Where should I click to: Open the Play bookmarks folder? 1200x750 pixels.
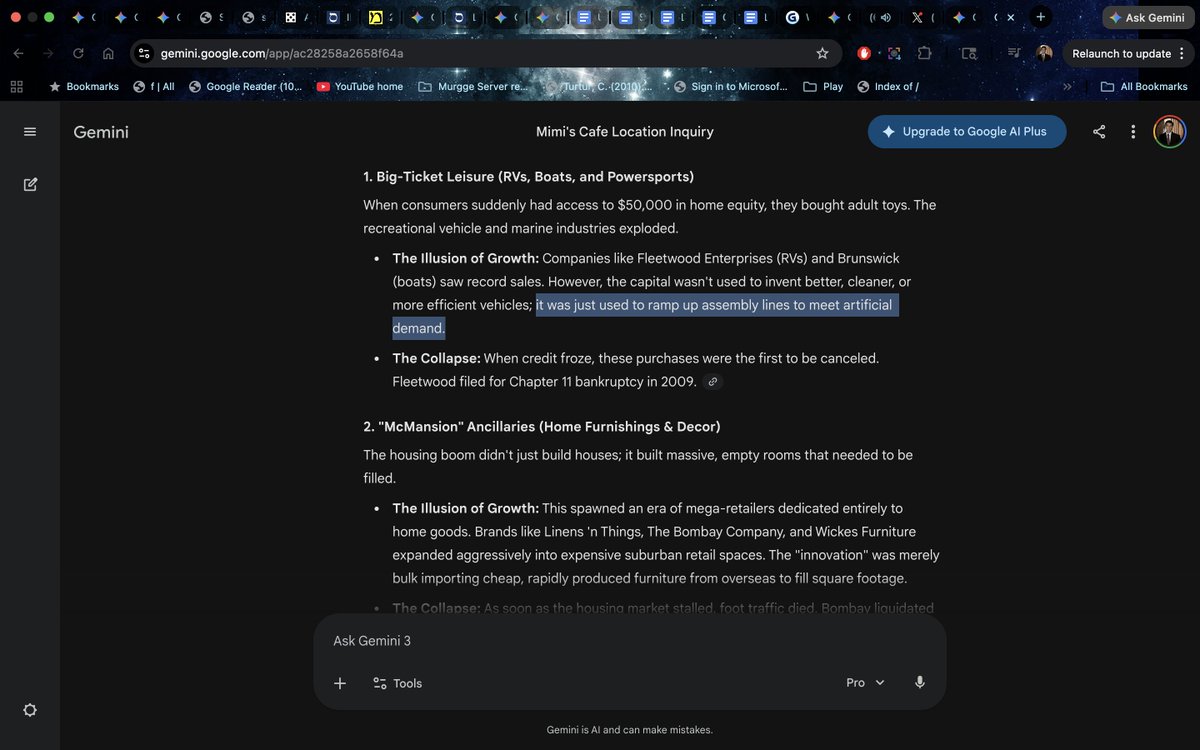point(823,87)
